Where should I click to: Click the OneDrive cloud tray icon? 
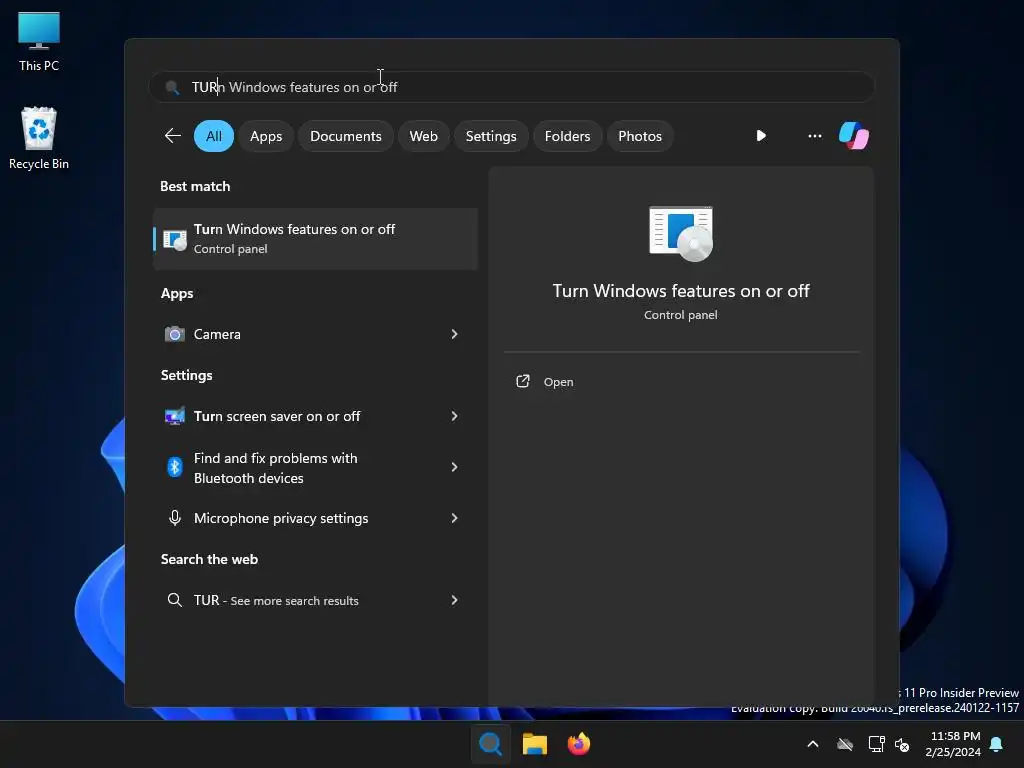(x=845, y=744)
